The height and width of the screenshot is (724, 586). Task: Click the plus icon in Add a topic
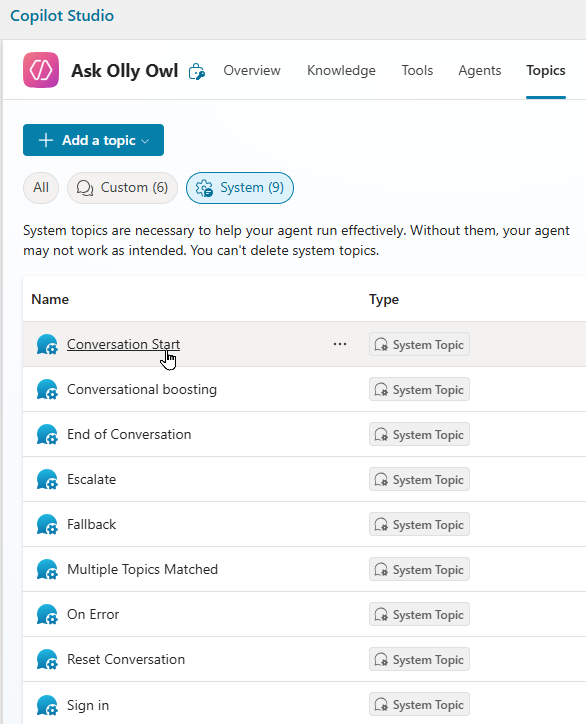[x=46, y=140]
